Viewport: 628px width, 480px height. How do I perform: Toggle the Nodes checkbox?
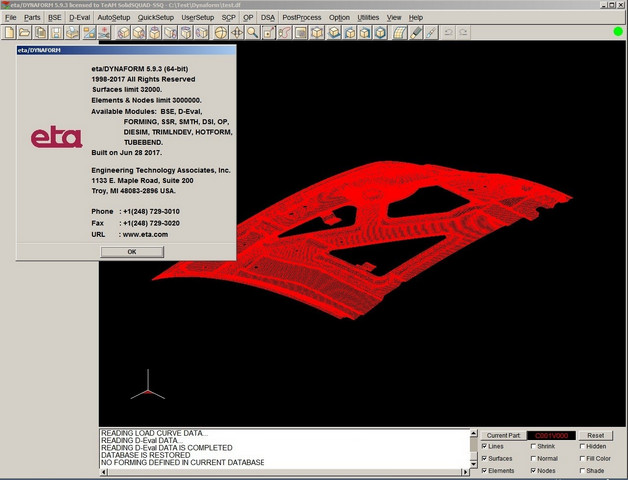pos(534,470)
